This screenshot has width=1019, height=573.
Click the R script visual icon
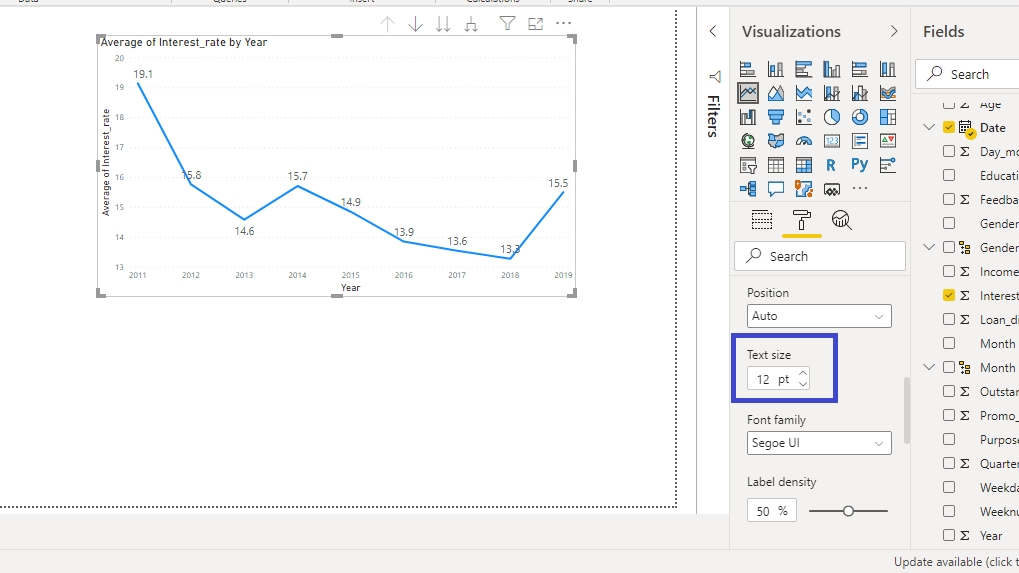click(832, 165)
